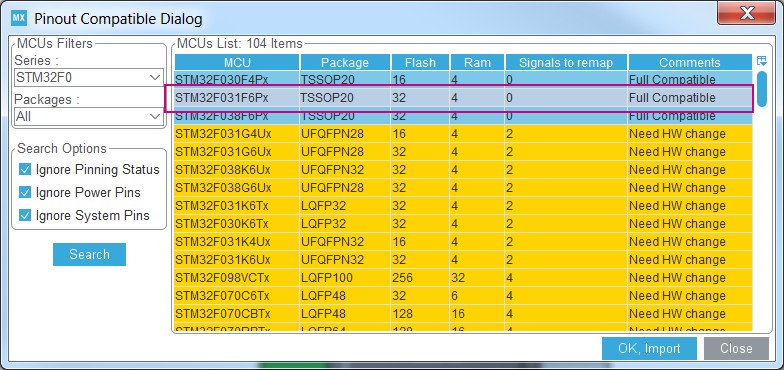This screenshot has width=784, height=370.
Task: Select the STM32F070C6Tx row
Action: (464, 296)
